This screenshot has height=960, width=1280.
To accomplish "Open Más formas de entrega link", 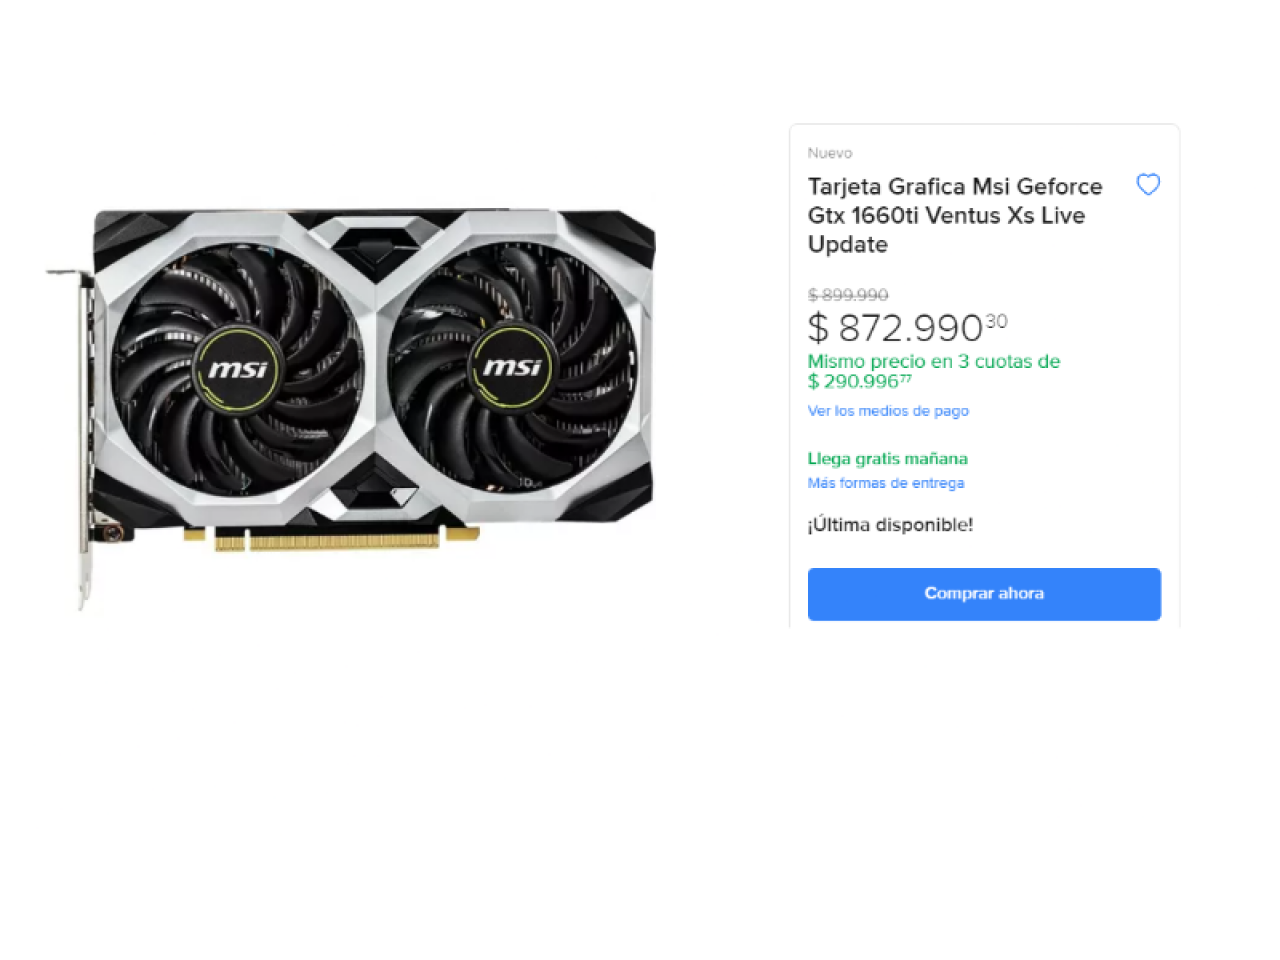I will 886,483.
